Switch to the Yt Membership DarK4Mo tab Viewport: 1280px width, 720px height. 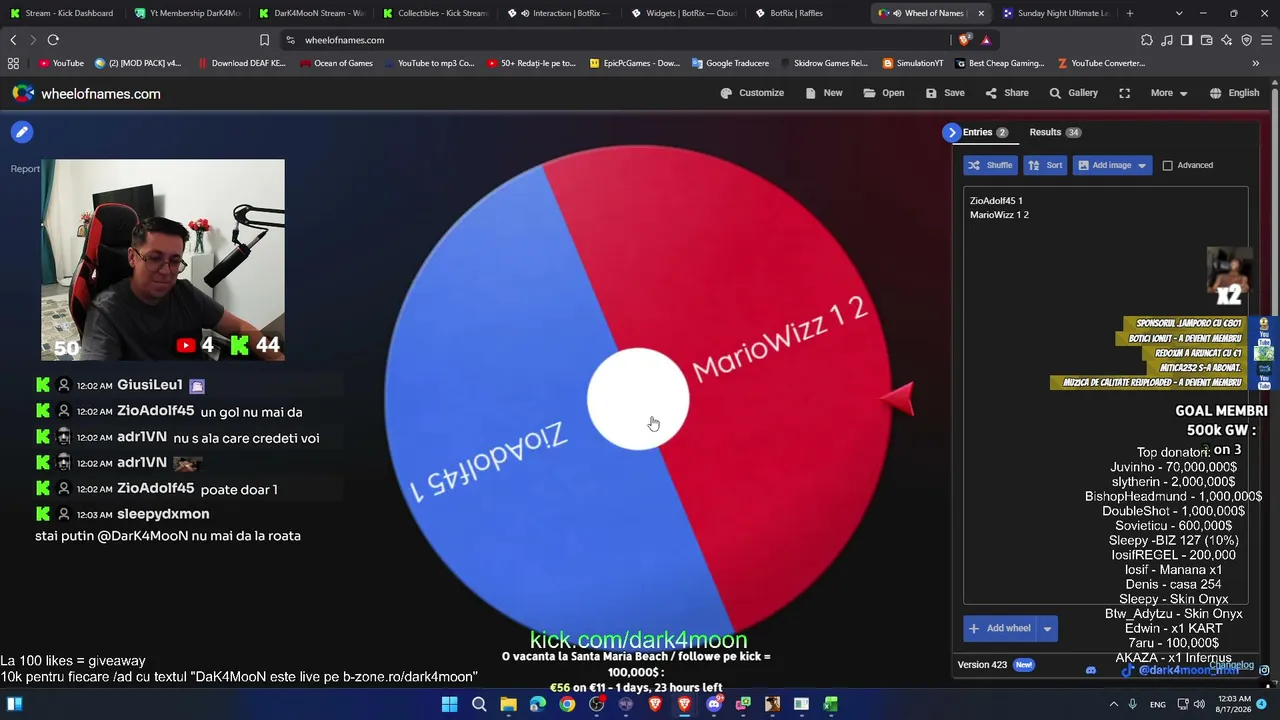[187, 13]
